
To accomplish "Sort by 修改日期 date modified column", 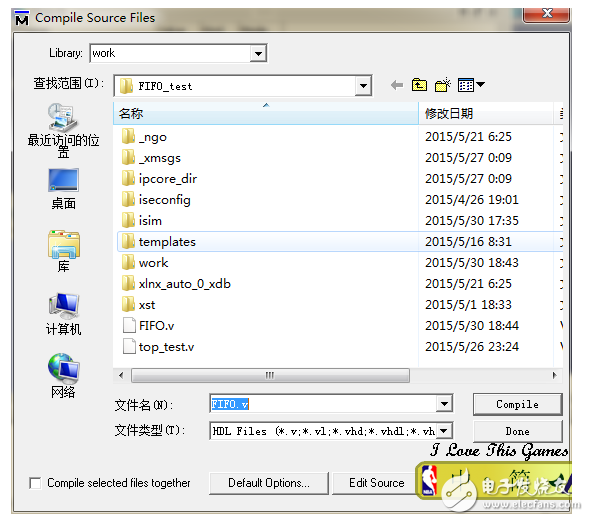I will 486,113.
